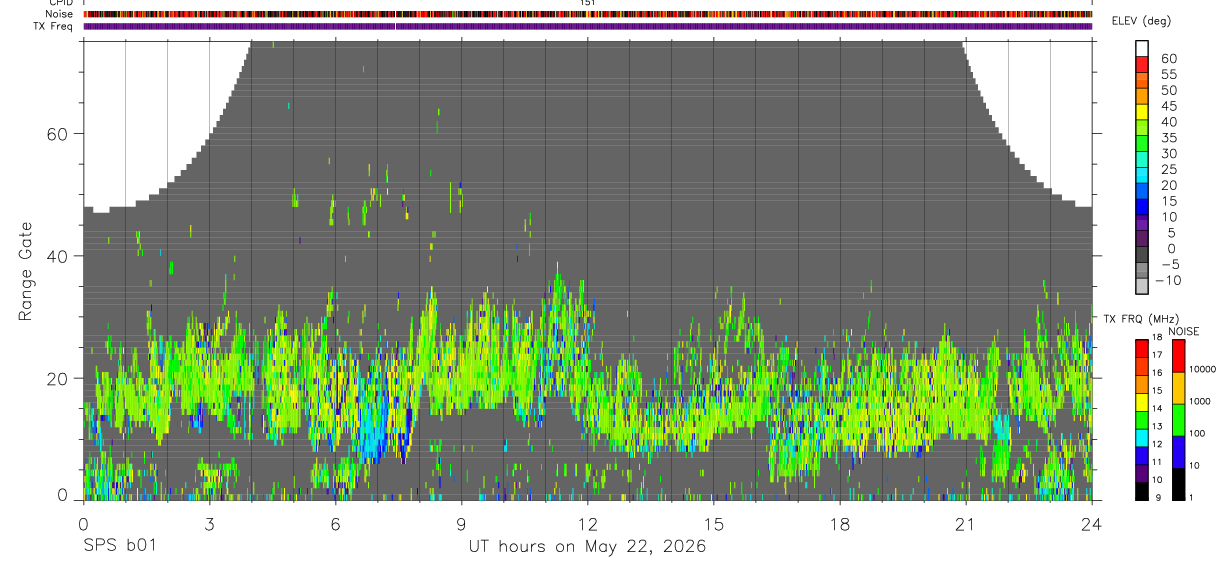Click the '100' label on the NOISE scale
Viewport: 1228px width, 567px height.
click(x=1197, y=433)
